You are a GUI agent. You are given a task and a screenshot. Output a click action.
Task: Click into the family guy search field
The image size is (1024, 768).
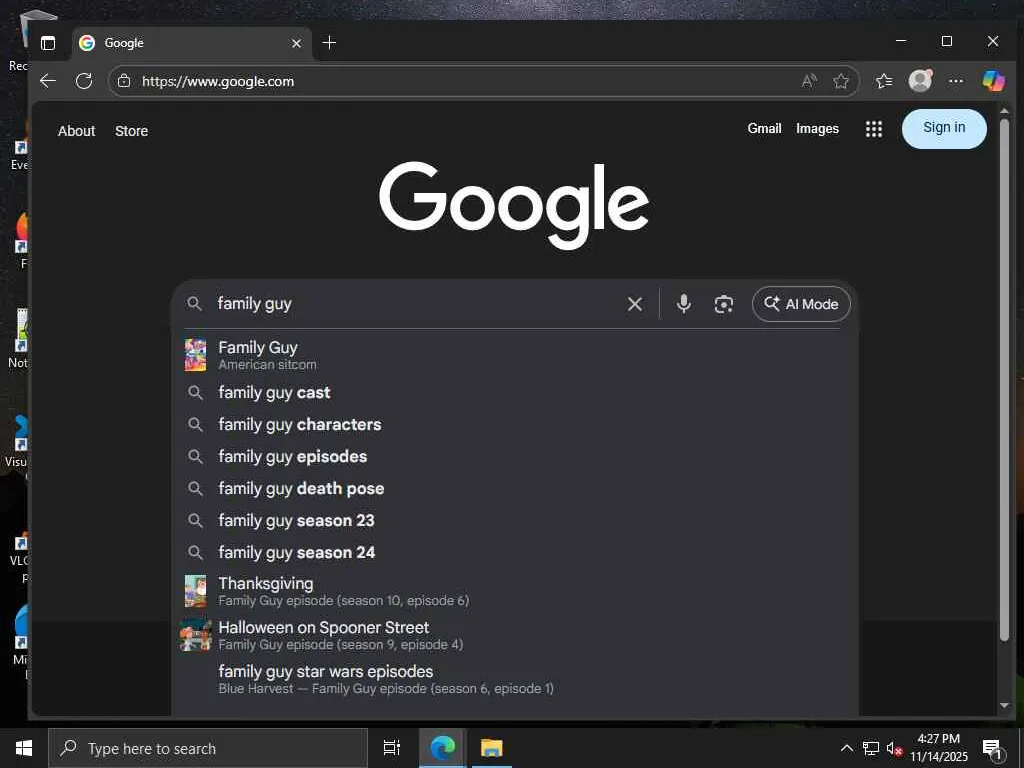pyautogui.click(x=418, y=304)
